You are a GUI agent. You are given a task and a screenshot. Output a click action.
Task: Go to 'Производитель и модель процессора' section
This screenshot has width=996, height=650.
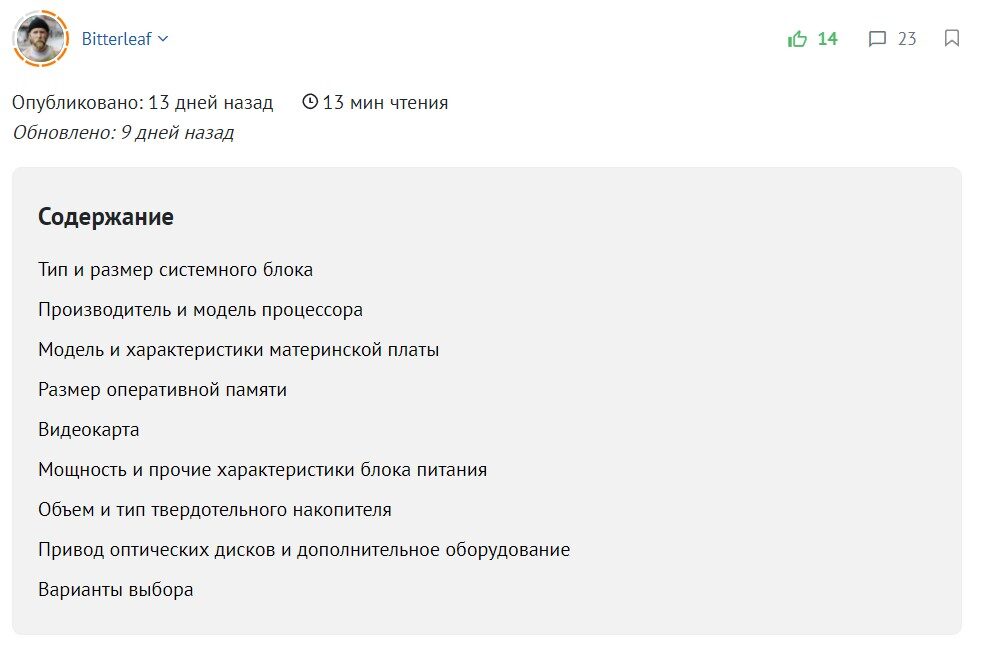200,310
